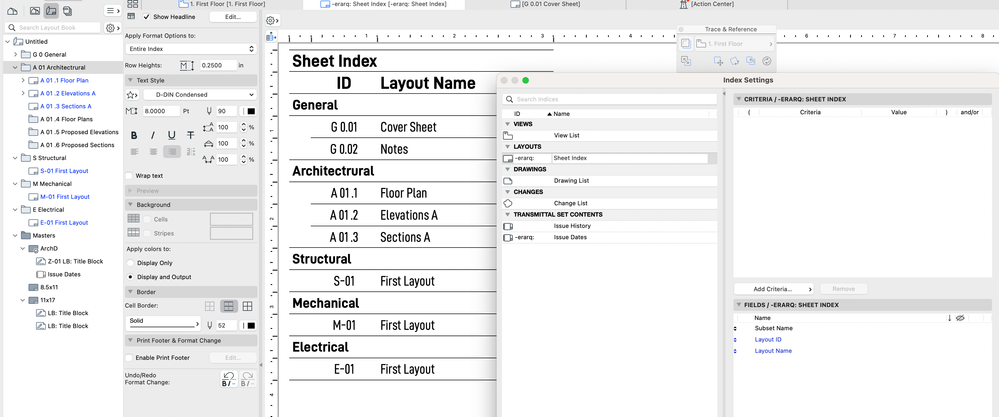The height and width of the screenshot is (417, 999).
Task: Enable the Wrap text checkbox
Action: point(129,176)
